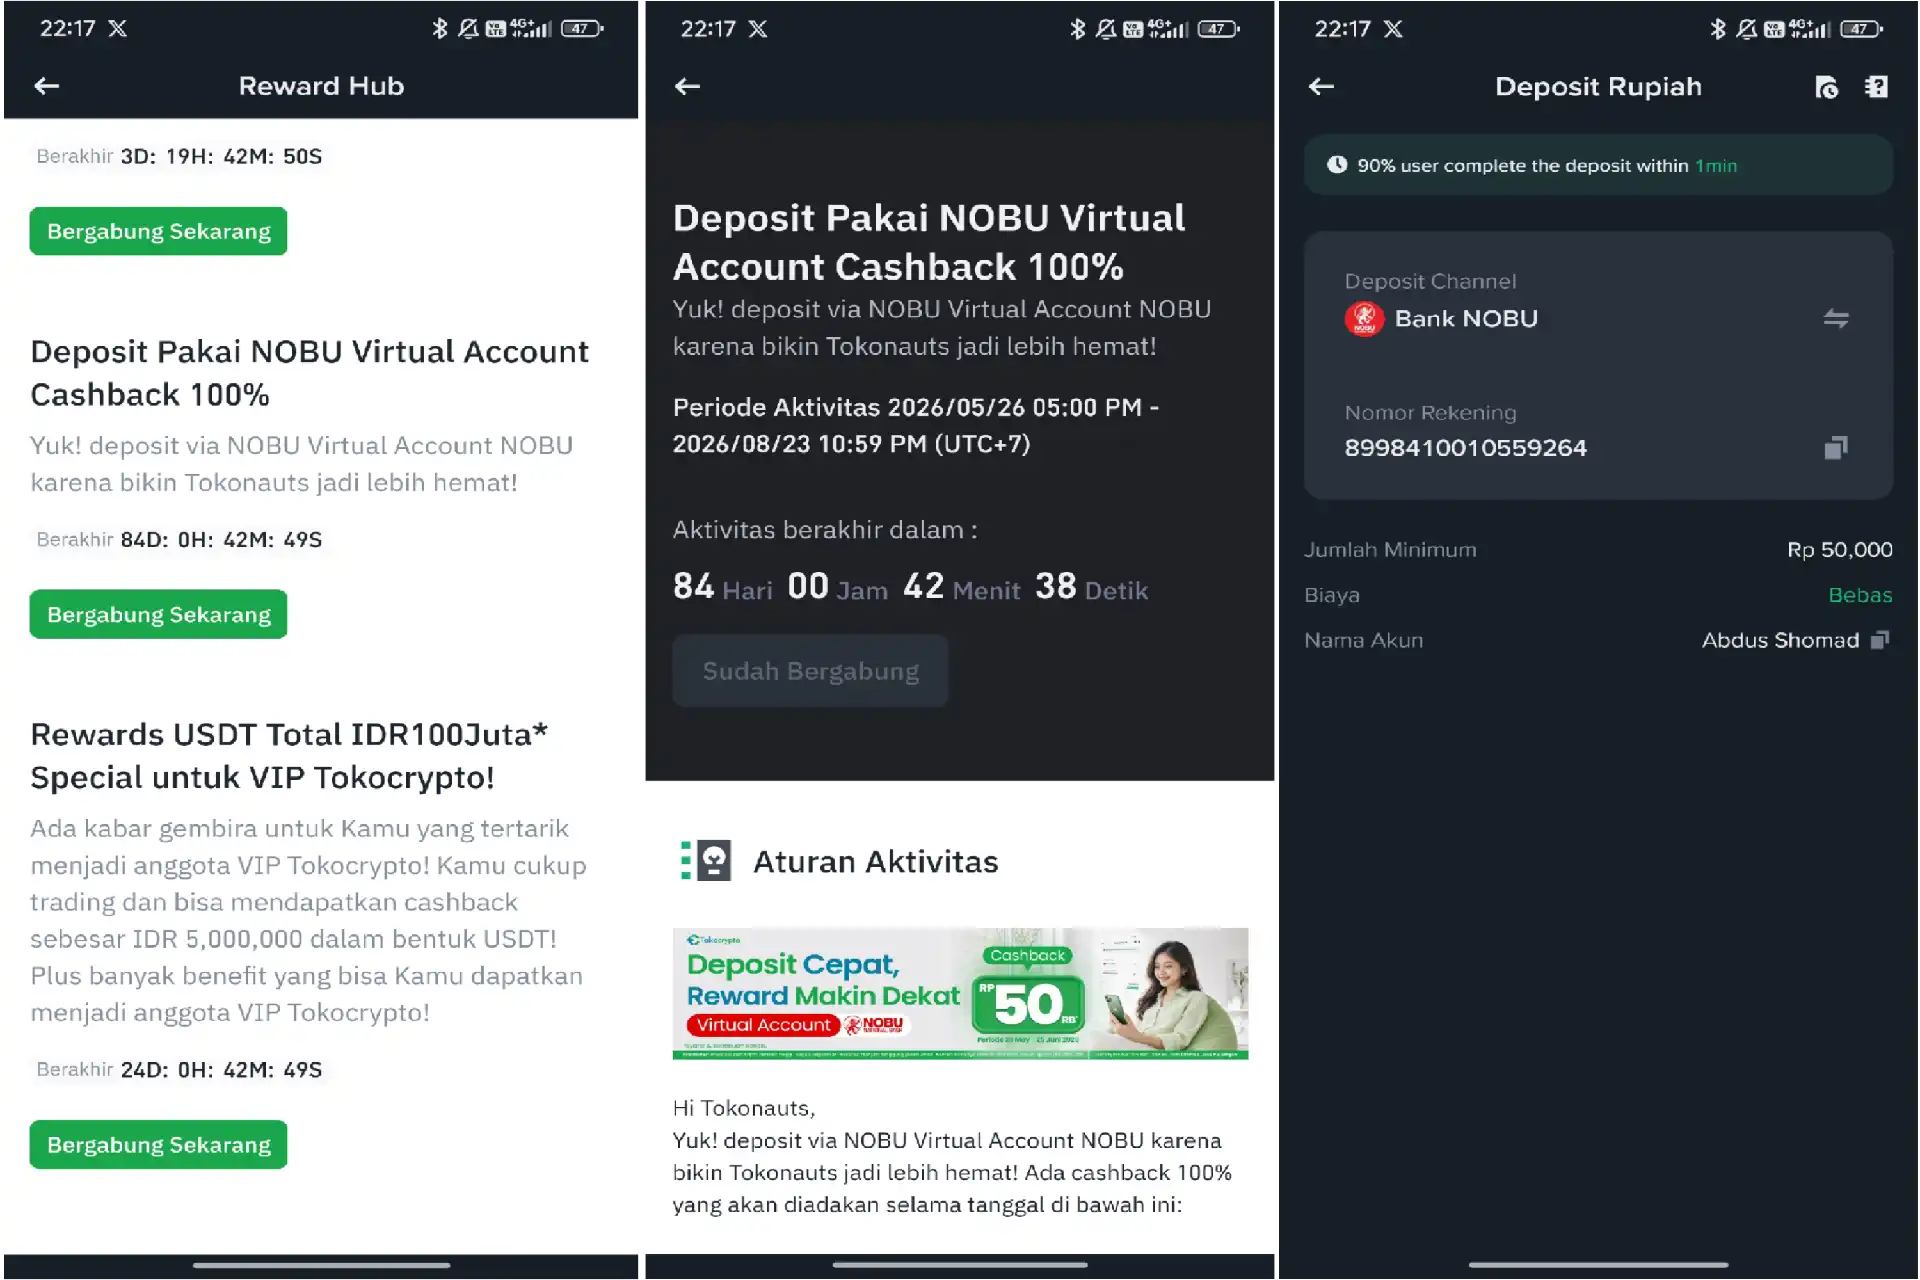Open Rewards USDT Total IDR100Juta title
1920x1280 pixels.
click(x=289, y=756)
